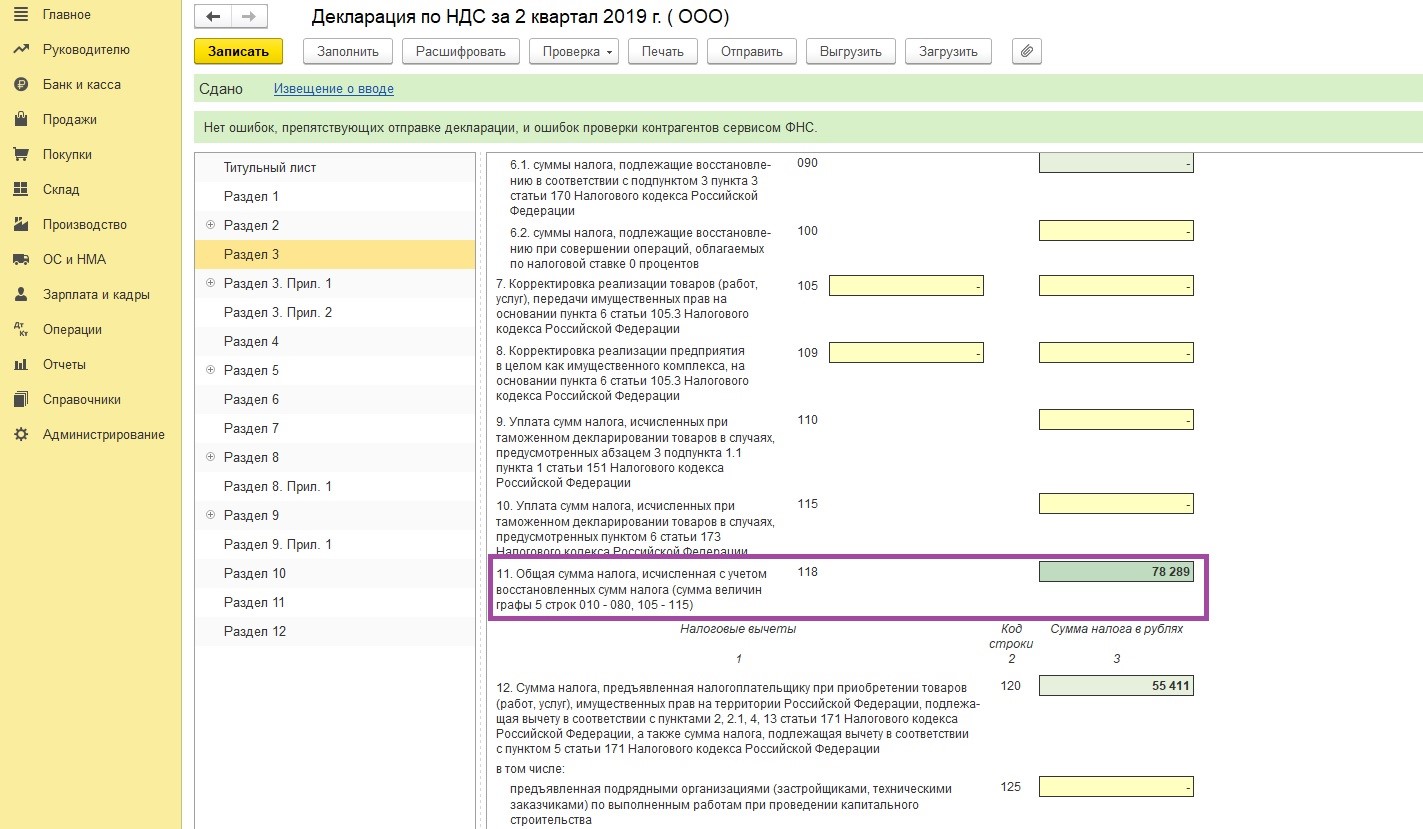
Task: Click the Операции section label
Action: pos(72,329)
